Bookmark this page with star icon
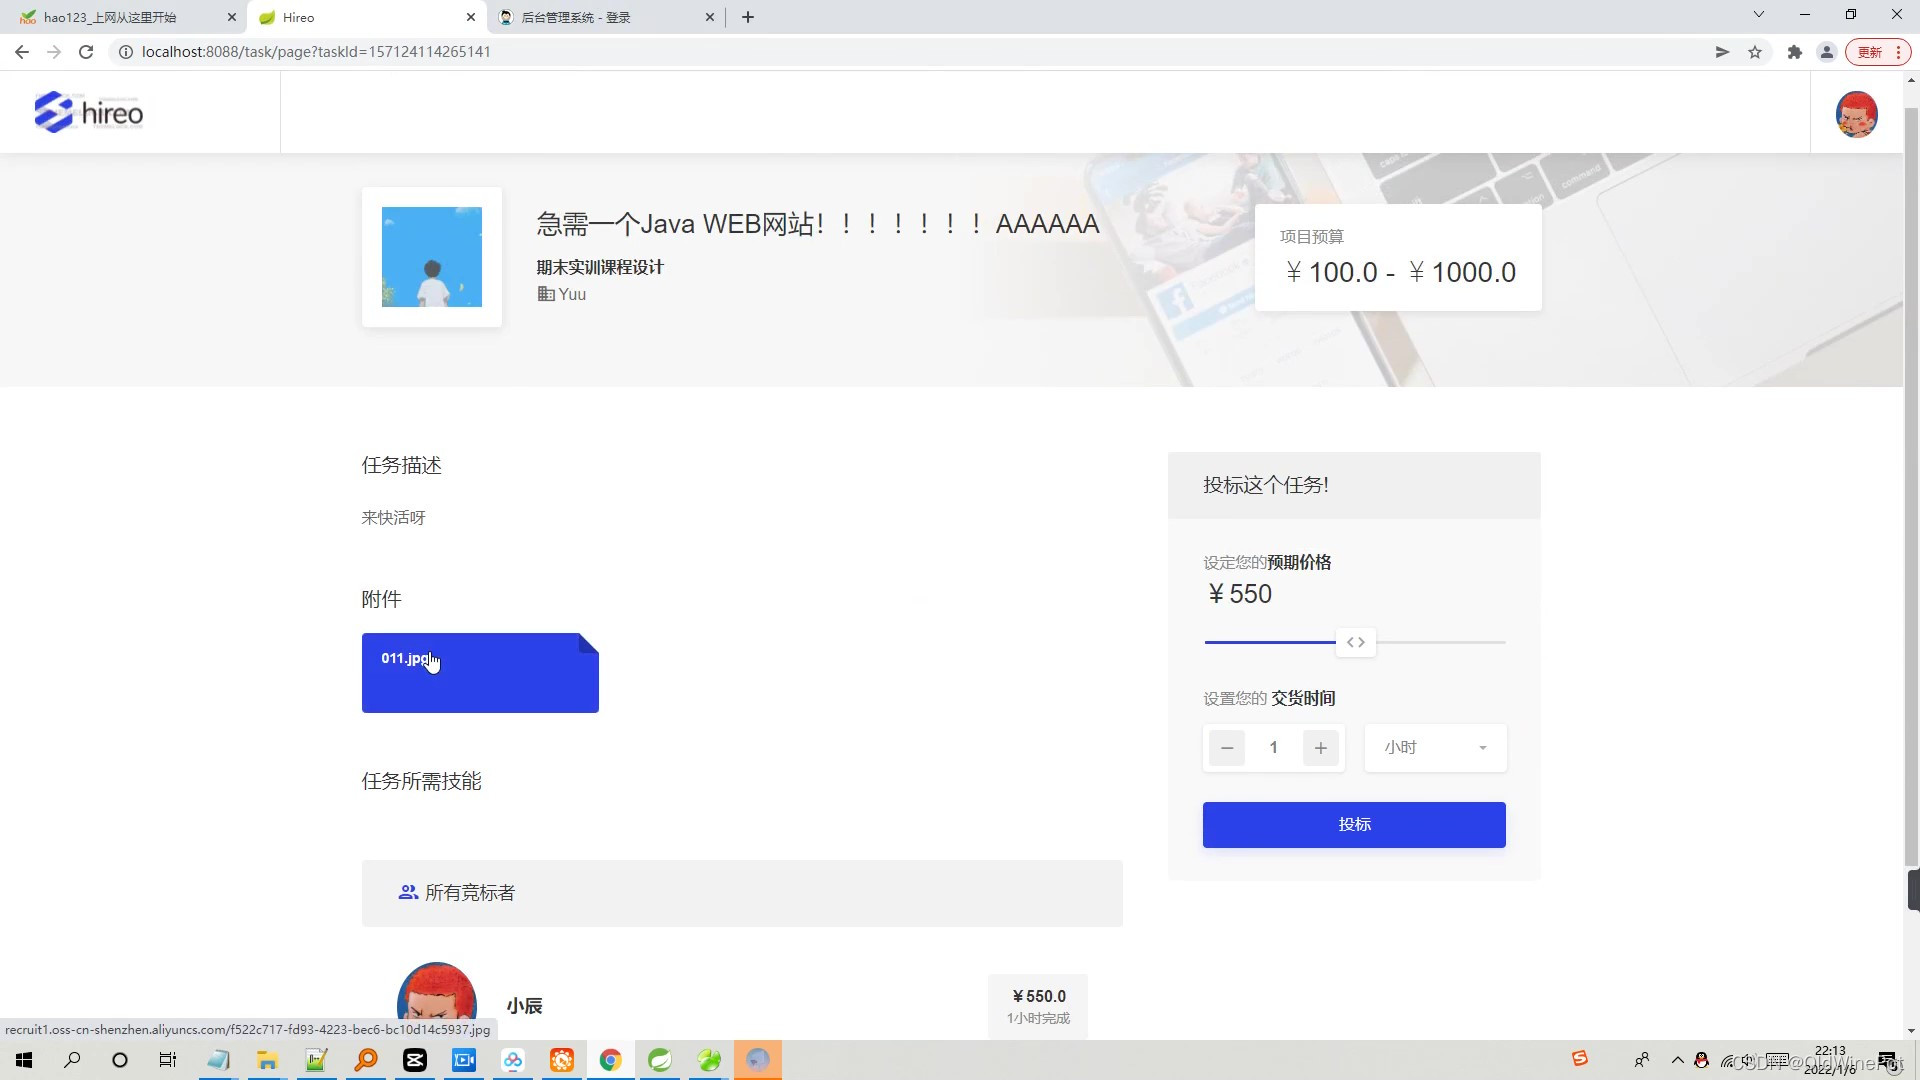This screenshot has width=1920, height=1080. click(x=1755, y=52)
